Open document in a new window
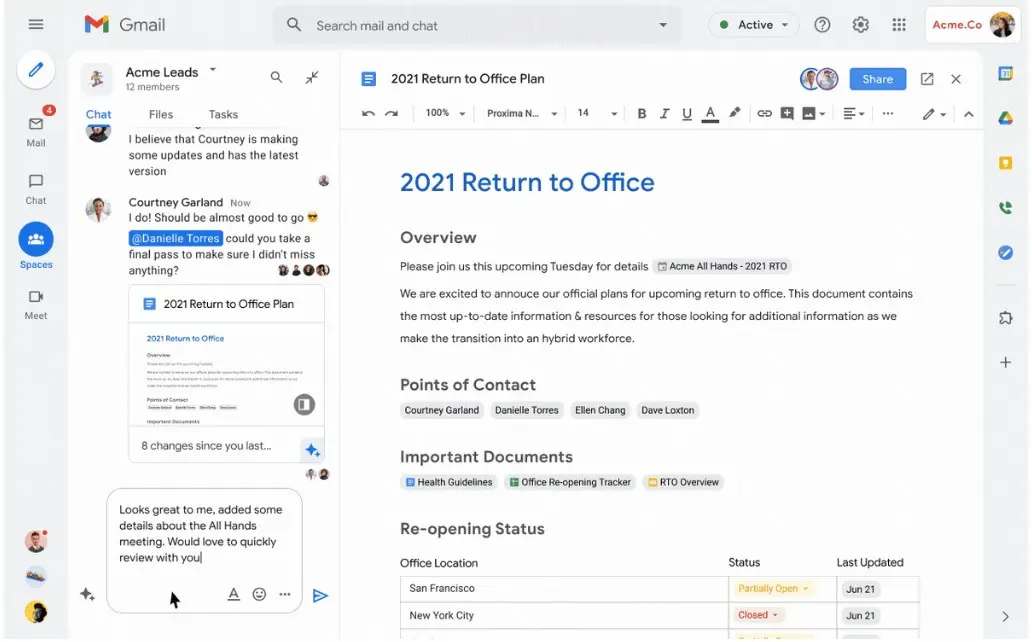Screen dimensions: 1032x642 pyautogui.click(x=927, y=79)
